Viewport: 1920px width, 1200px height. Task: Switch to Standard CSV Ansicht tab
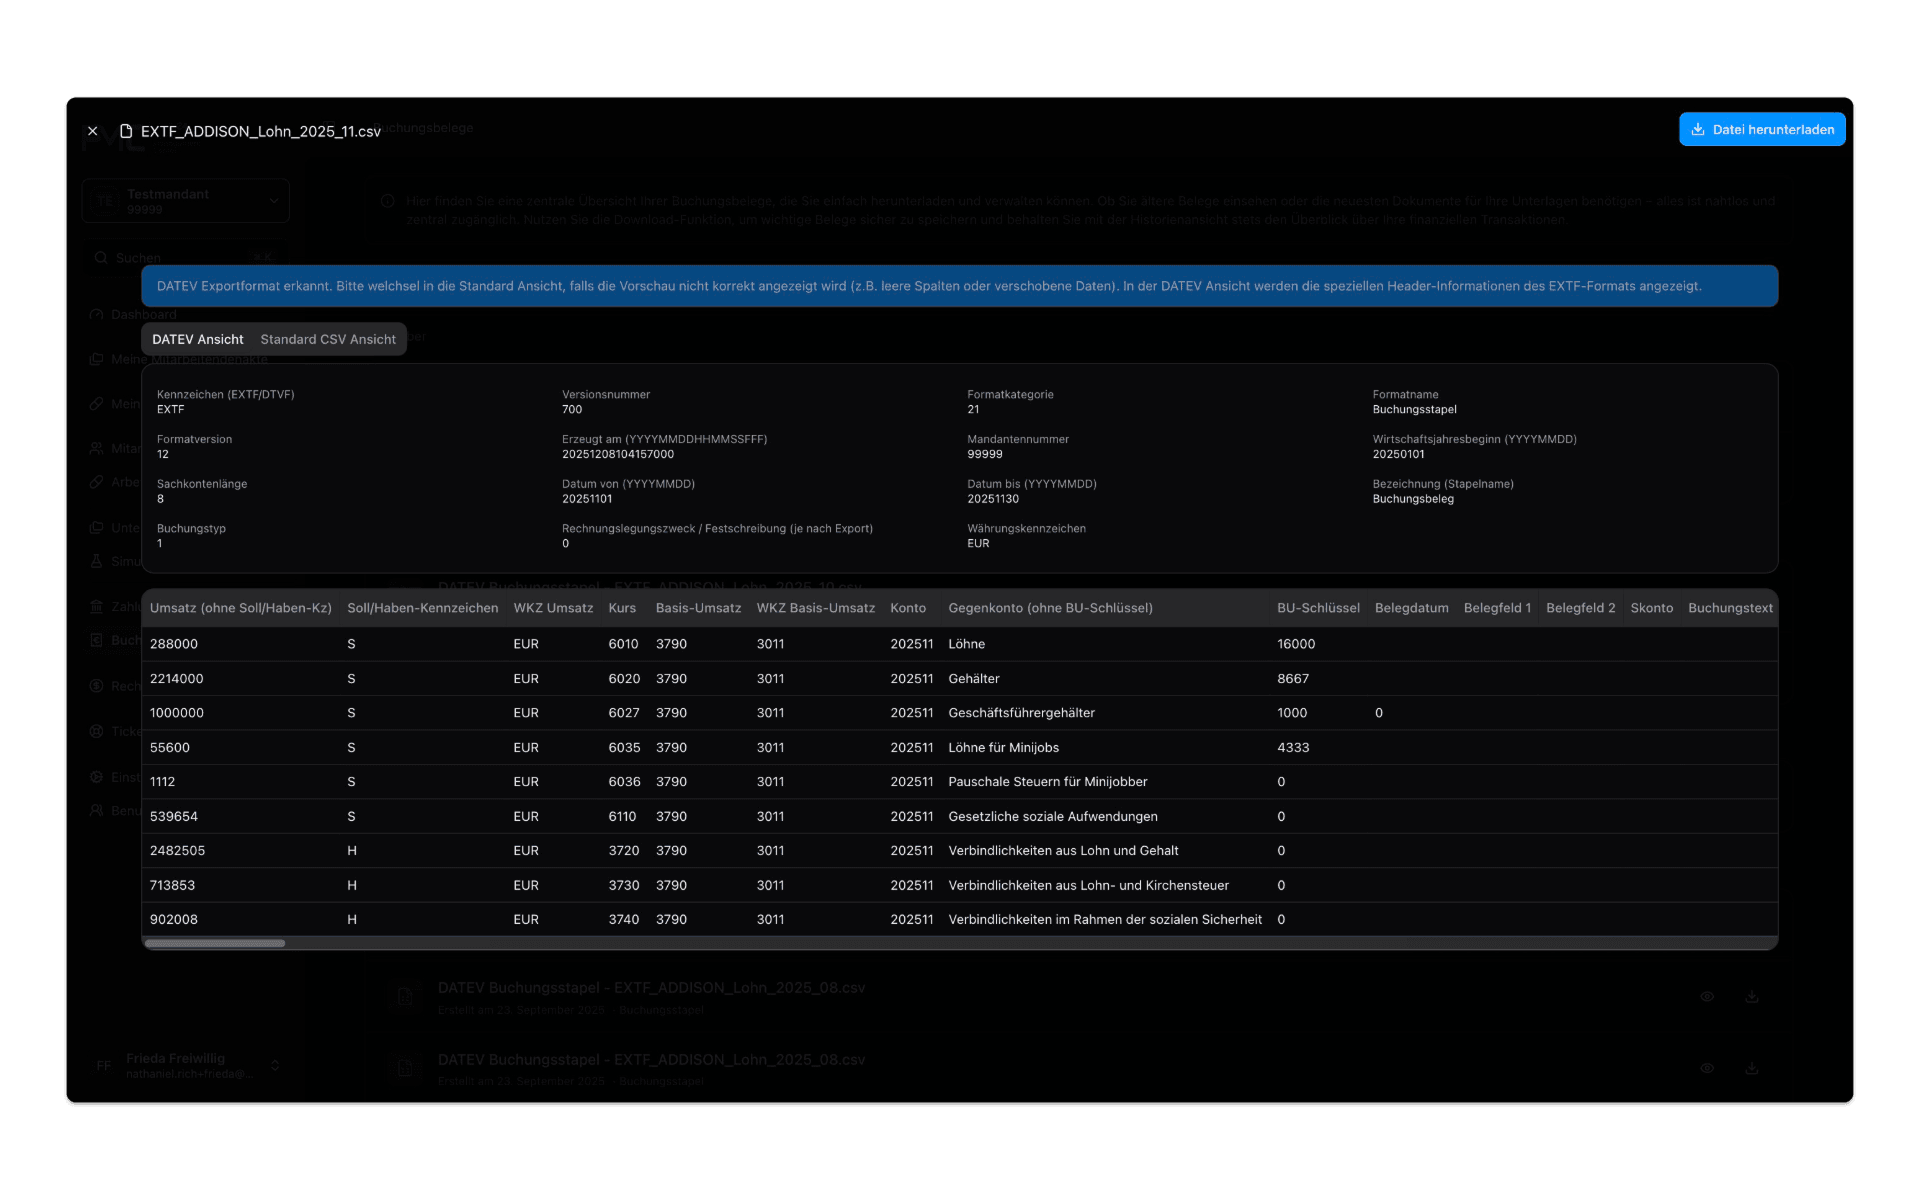(328, 339)
